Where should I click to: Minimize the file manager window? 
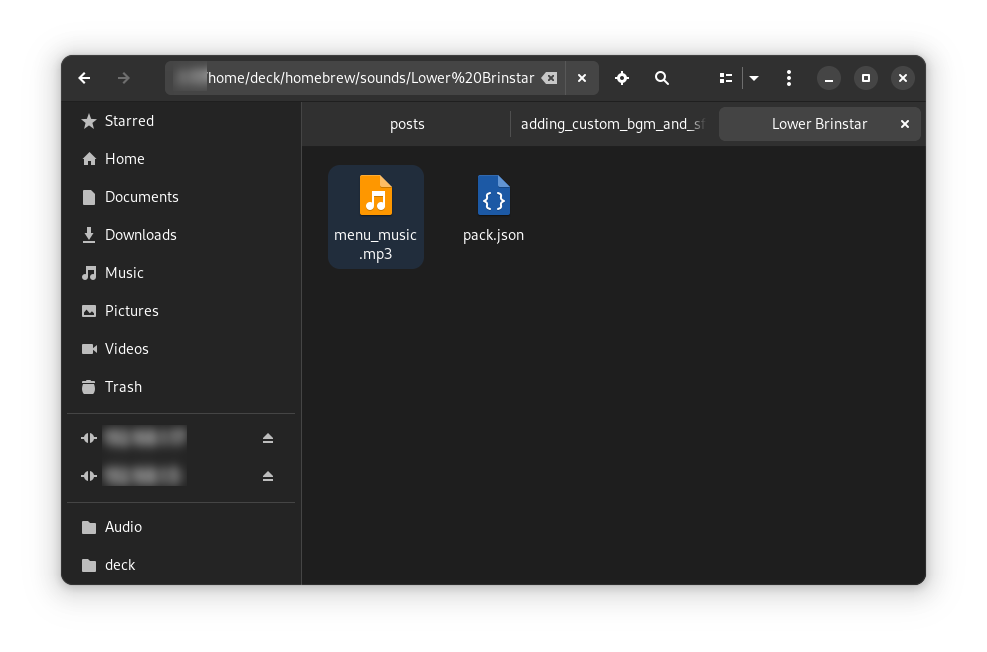point(829,78)
